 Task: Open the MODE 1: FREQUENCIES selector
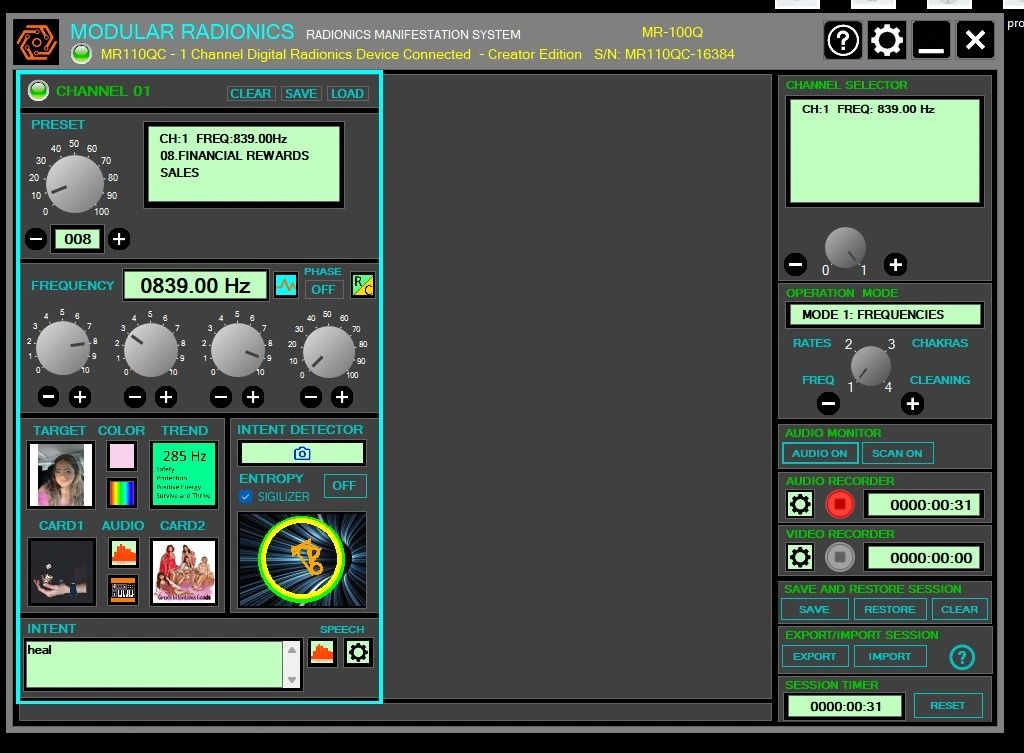point(883,314)
